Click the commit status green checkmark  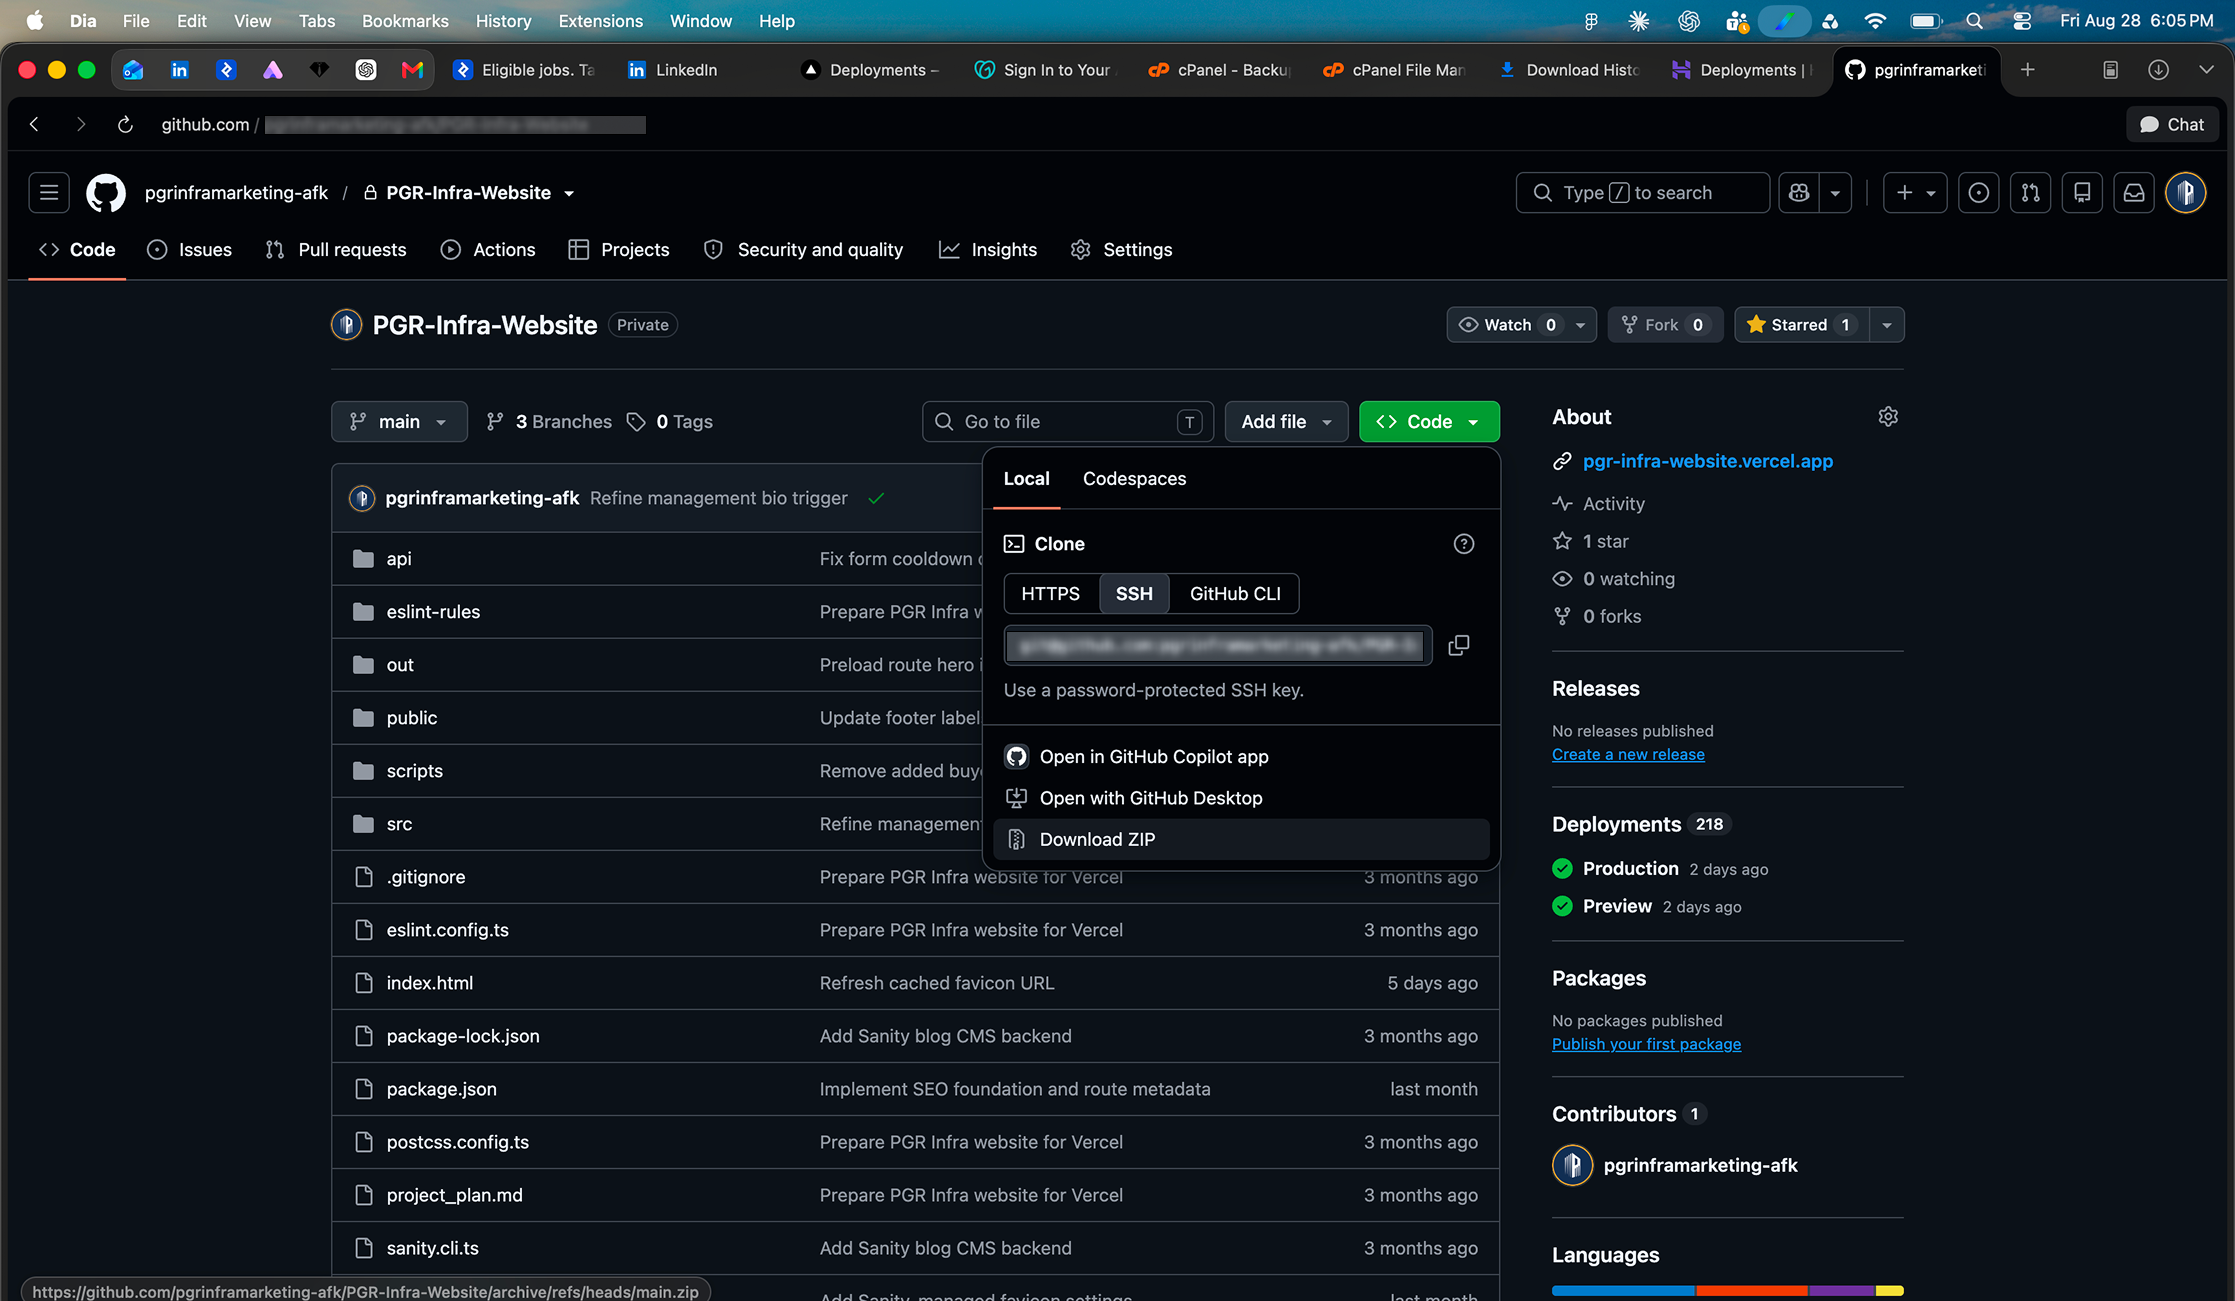point(876,498)
